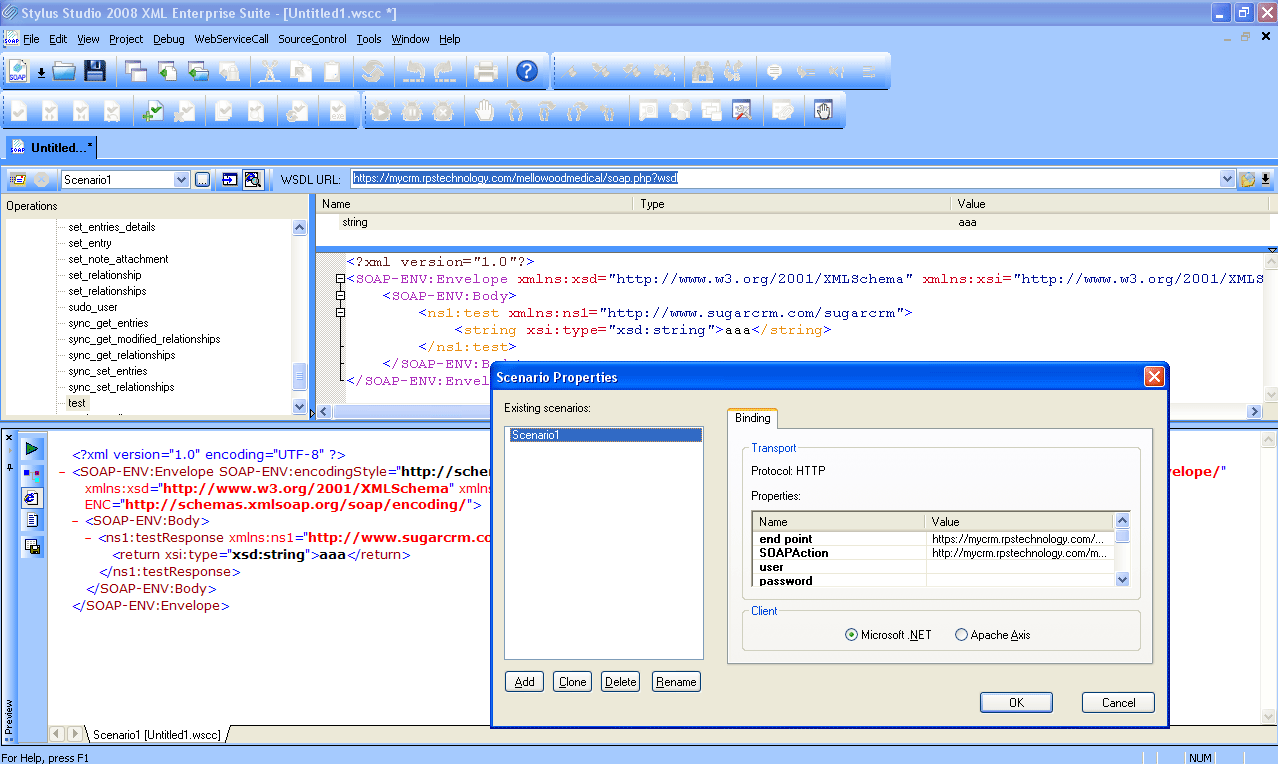Click the Operations list scroll down arrow

pyautogui.click(x=299, y=407)
